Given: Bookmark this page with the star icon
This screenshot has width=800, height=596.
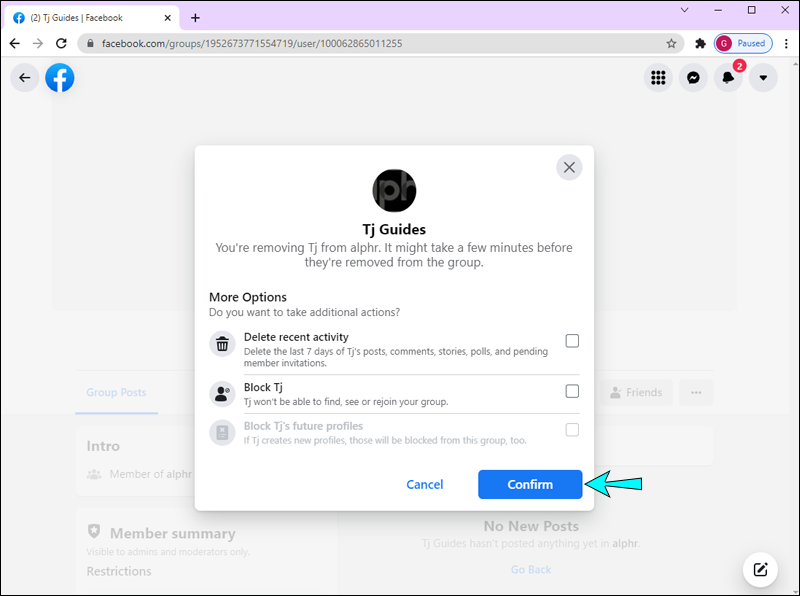Looking at the screenshot, I should click(x=671, y=43).
